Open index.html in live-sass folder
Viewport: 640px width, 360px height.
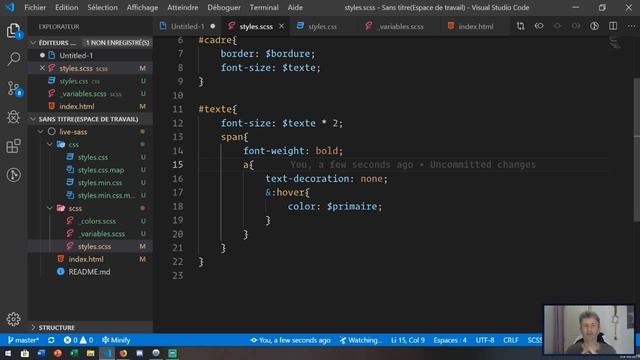[86, 259]
